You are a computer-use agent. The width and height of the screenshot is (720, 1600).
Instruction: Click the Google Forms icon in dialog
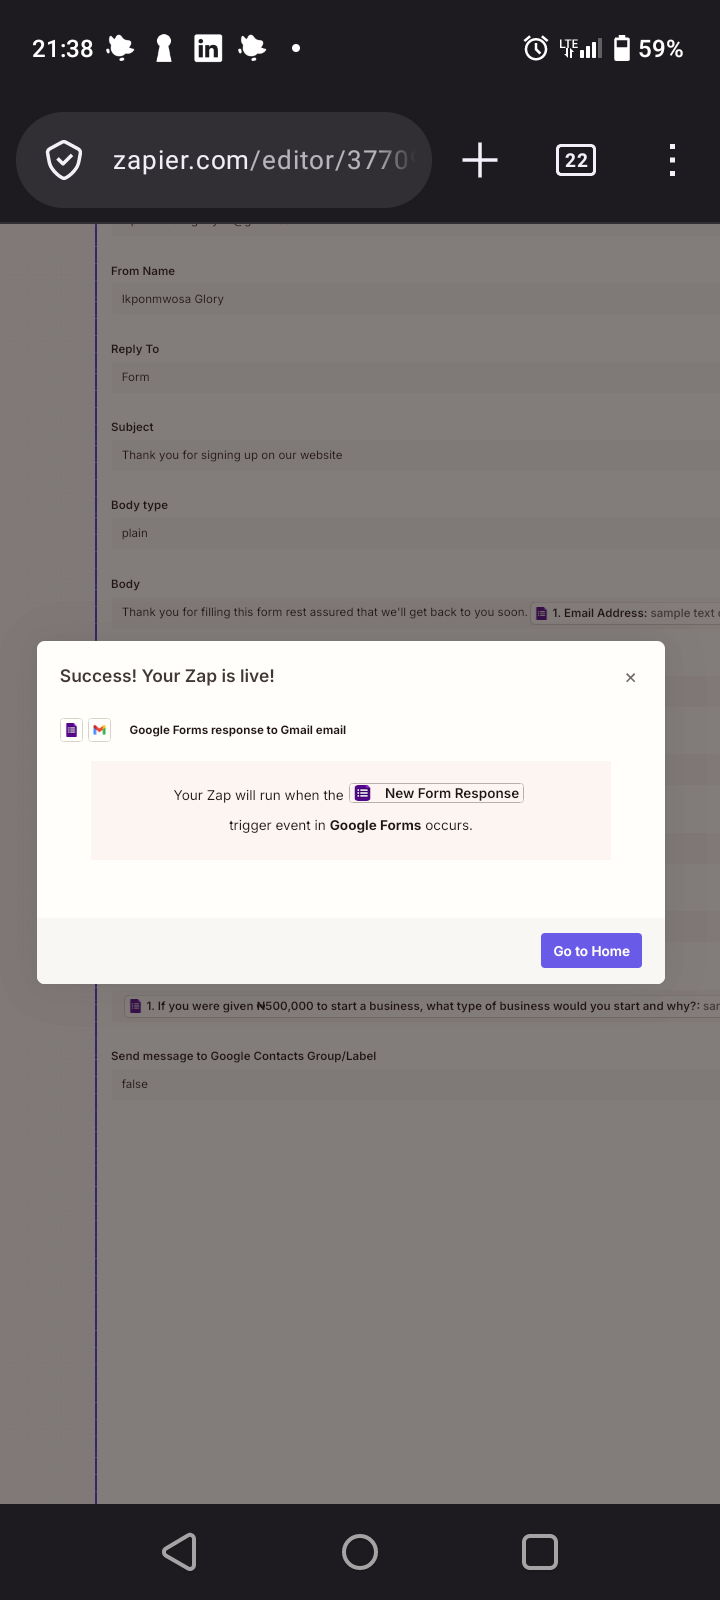[x=71, y=730]
